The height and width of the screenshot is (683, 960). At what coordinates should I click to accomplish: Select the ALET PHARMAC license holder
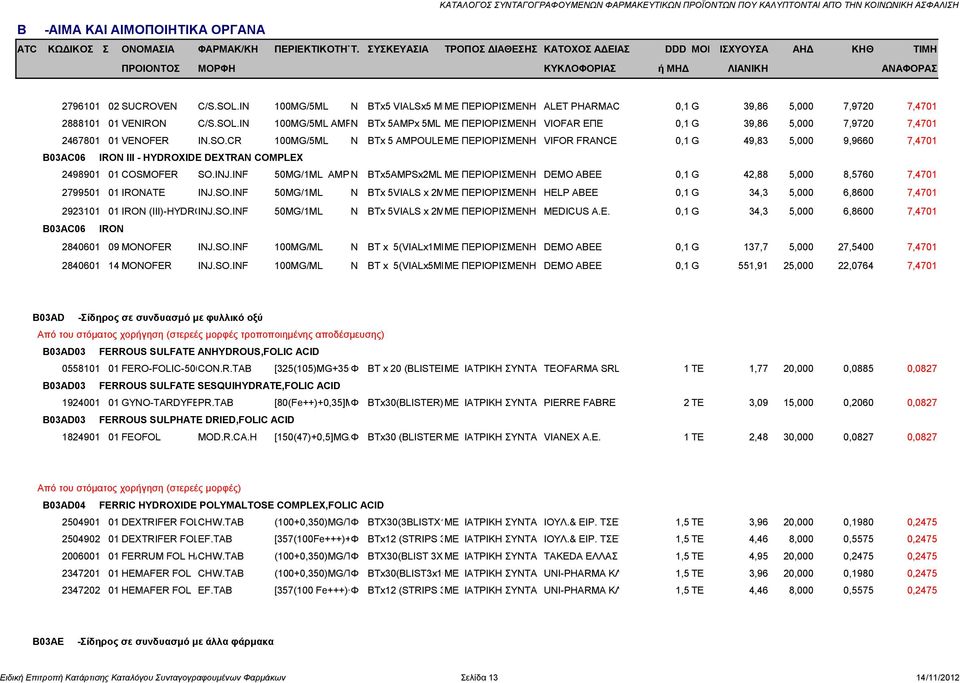(x=582, y=106)
